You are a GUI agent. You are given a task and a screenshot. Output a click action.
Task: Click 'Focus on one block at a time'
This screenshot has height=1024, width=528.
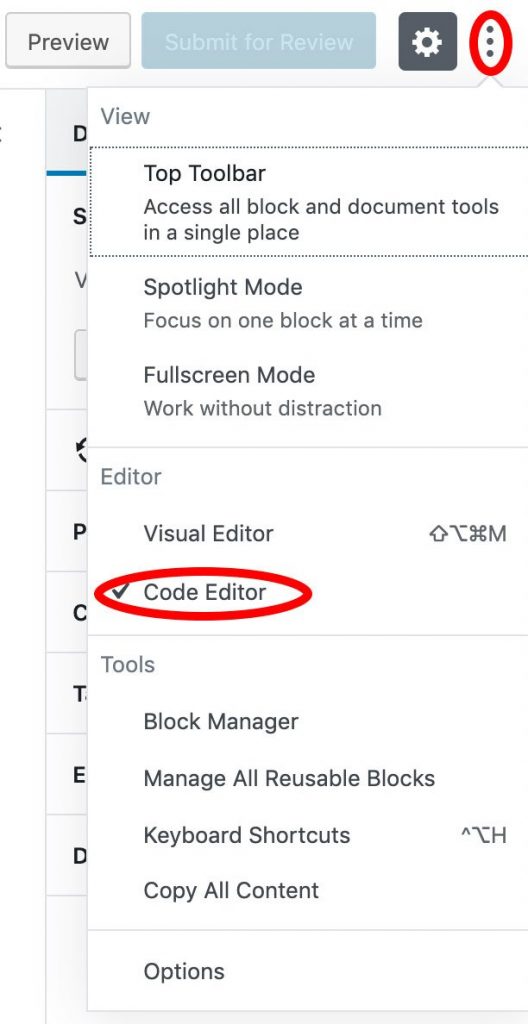(x=283, y=321)
